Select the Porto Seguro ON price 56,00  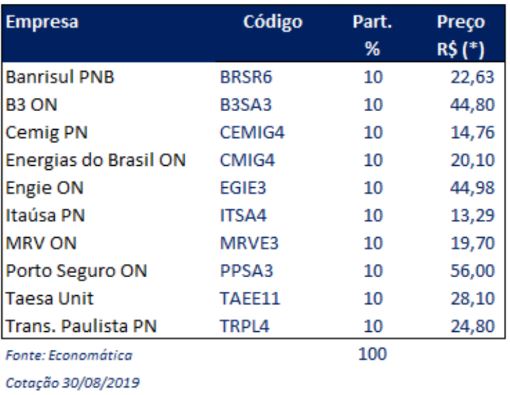coord(472,271)
